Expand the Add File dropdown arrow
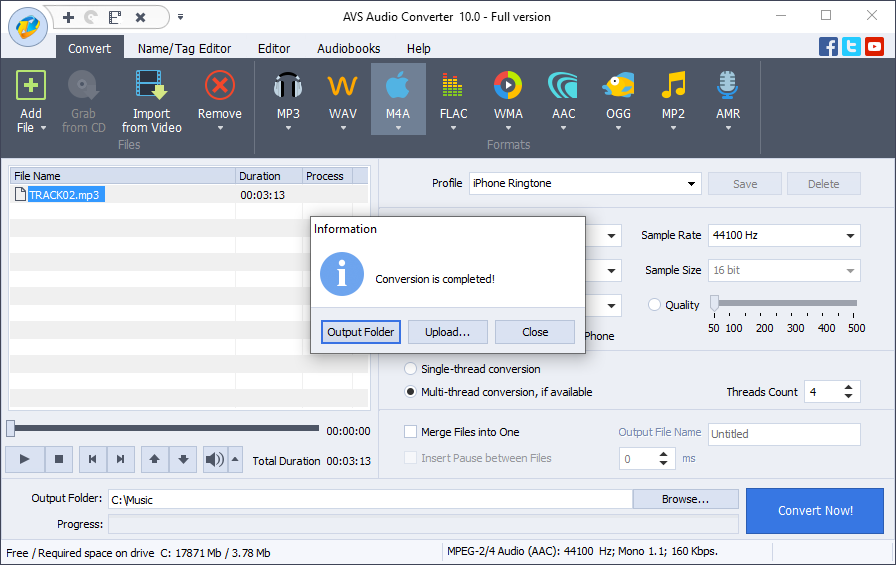Viewport: 896px width, 565px height. (43, 128)
